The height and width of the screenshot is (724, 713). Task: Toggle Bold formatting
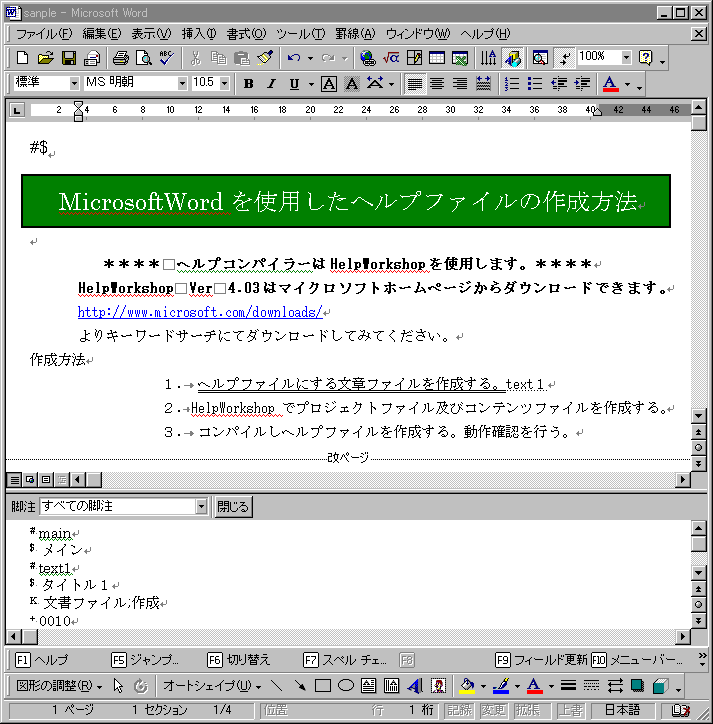point(248,84)
